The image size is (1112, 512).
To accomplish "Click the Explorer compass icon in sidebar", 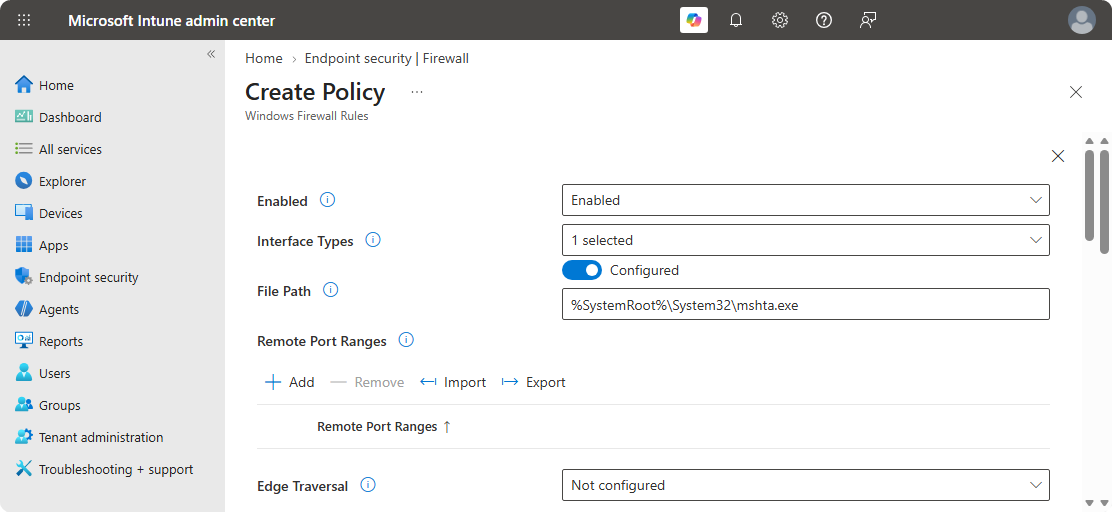I will click(x=24, y=181).
